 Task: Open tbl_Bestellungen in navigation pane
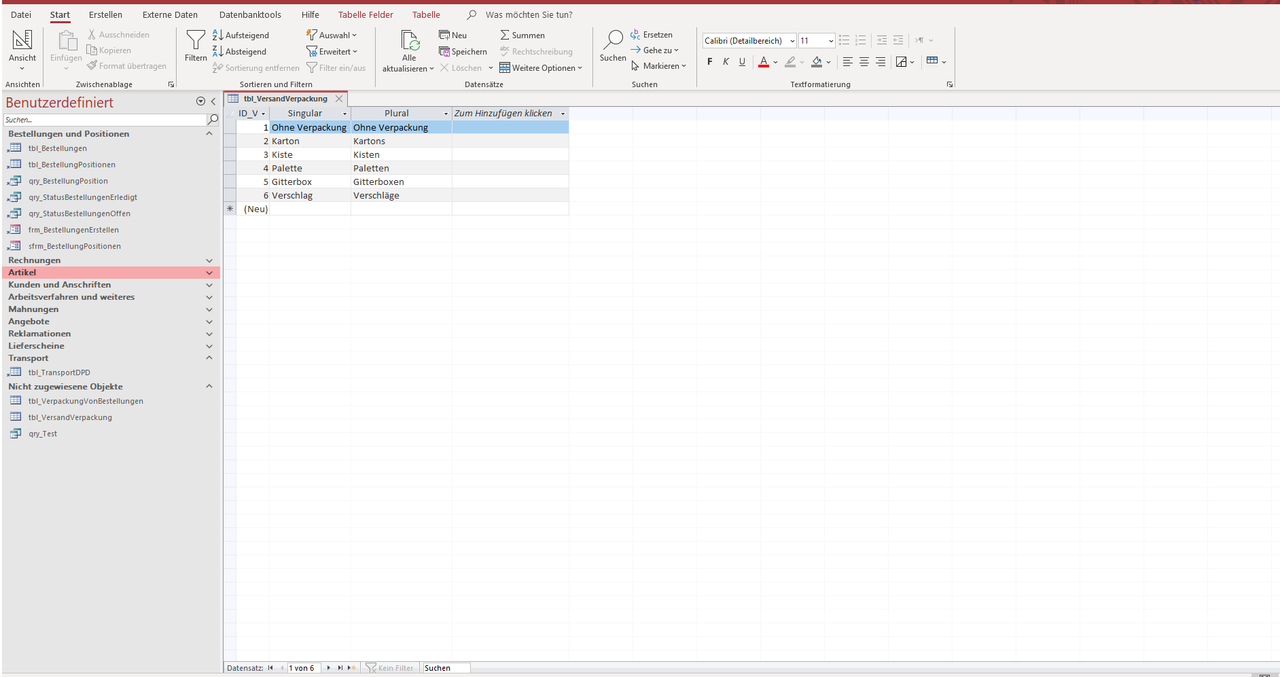coord(57,148)
